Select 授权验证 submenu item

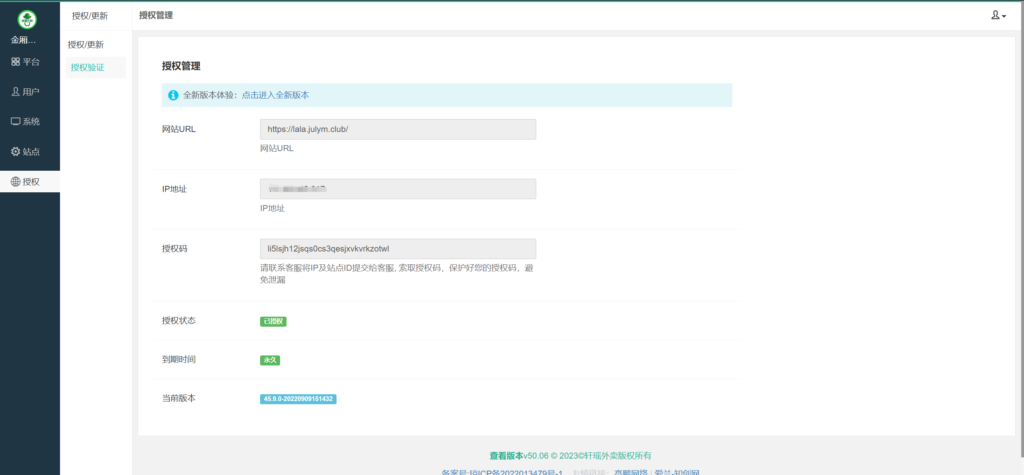87,67
